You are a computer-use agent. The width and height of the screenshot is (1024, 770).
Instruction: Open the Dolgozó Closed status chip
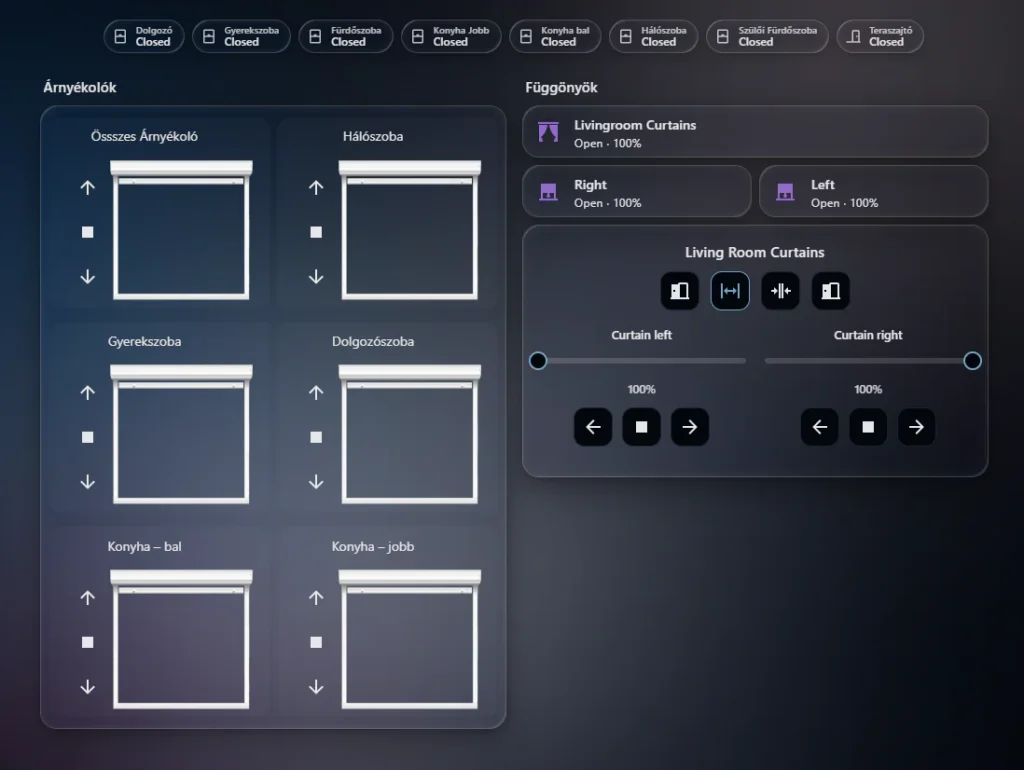point(144,36)
